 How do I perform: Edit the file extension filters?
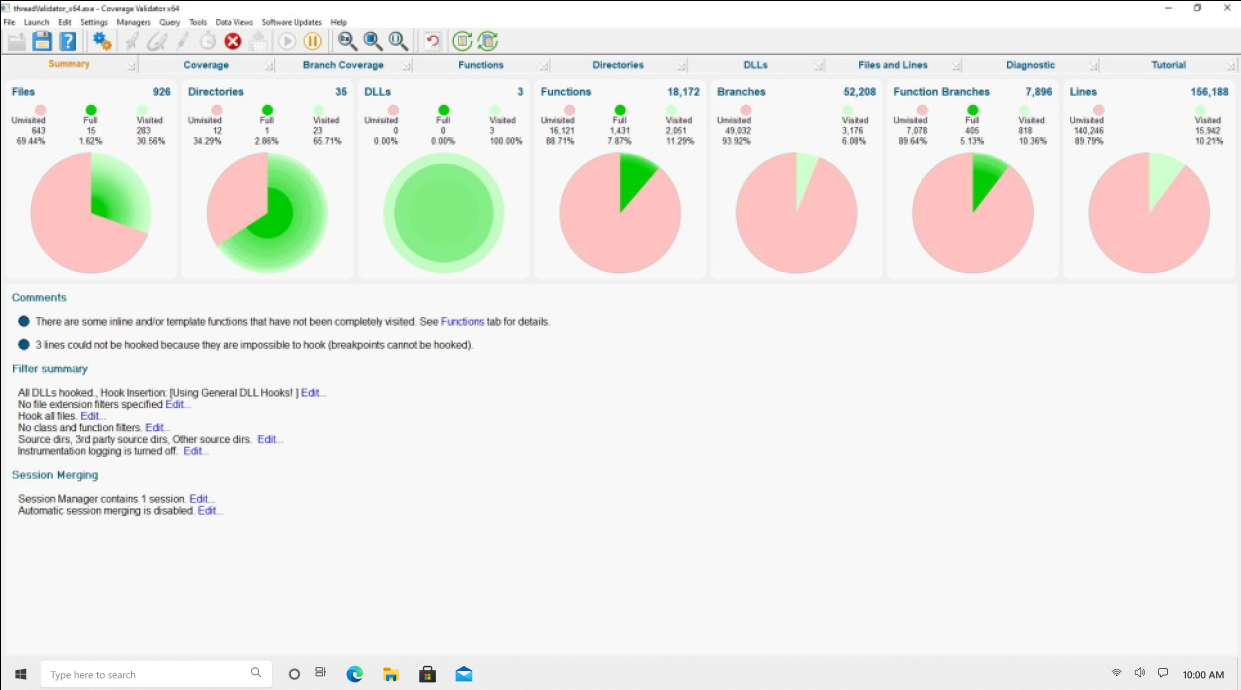click(x=178, y=405)
